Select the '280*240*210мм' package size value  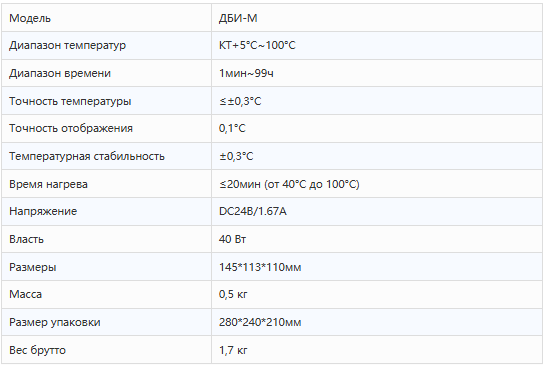click(260, 322)
